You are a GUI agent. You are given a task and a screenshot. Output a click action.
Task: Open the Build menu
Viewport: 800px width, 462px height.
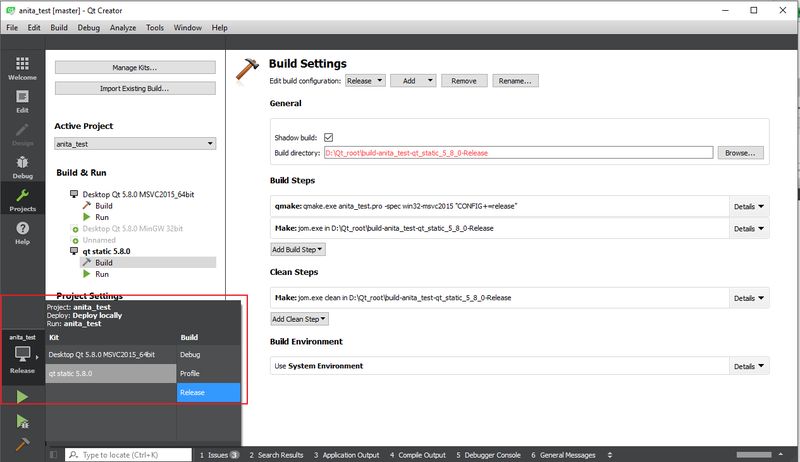pos(59,28)
